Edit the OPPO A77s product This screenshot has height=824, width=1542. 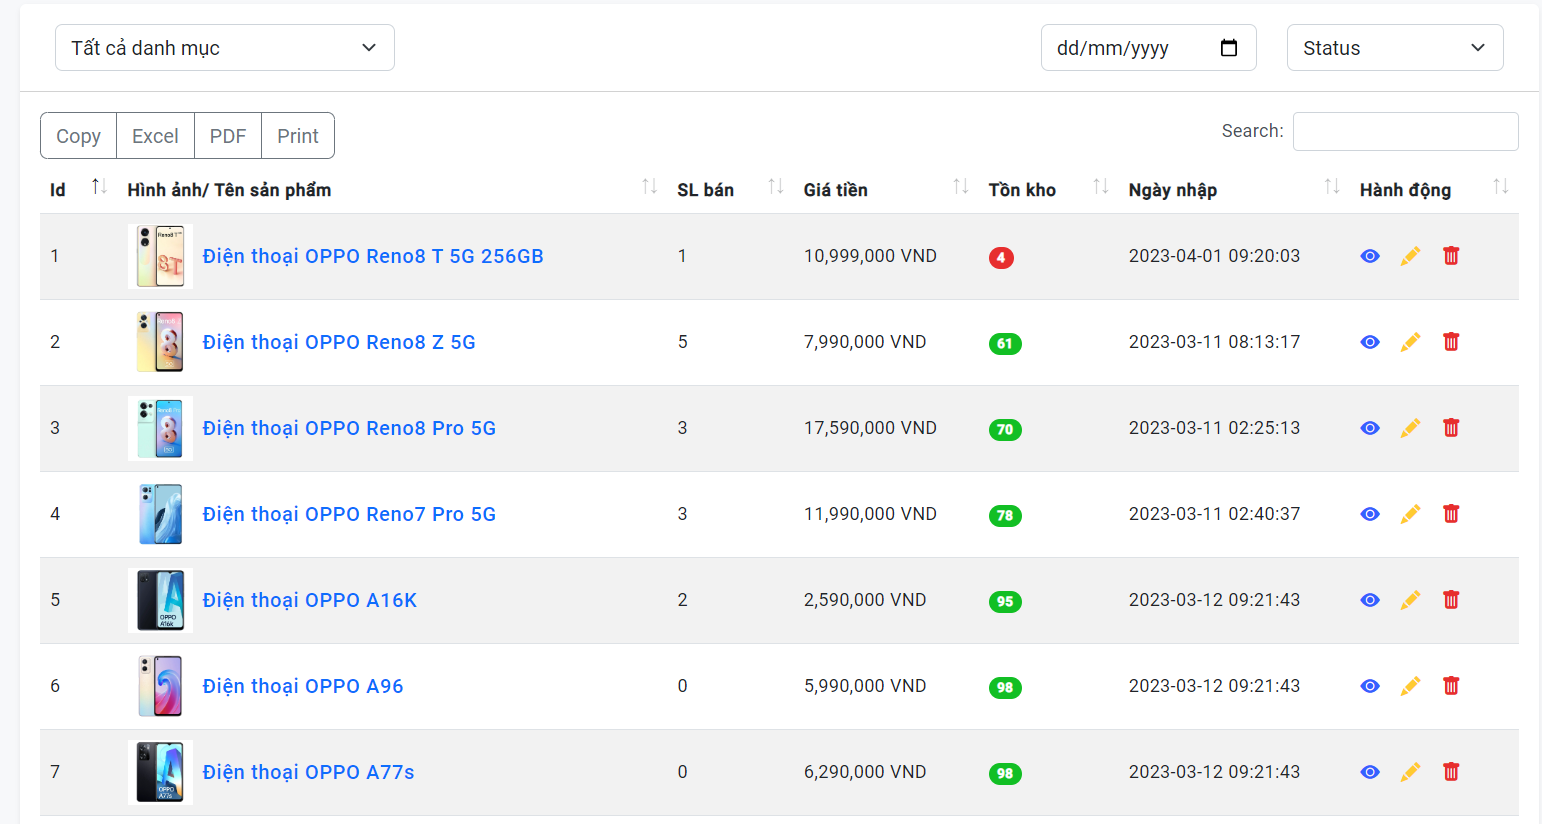coord(1410,772)
